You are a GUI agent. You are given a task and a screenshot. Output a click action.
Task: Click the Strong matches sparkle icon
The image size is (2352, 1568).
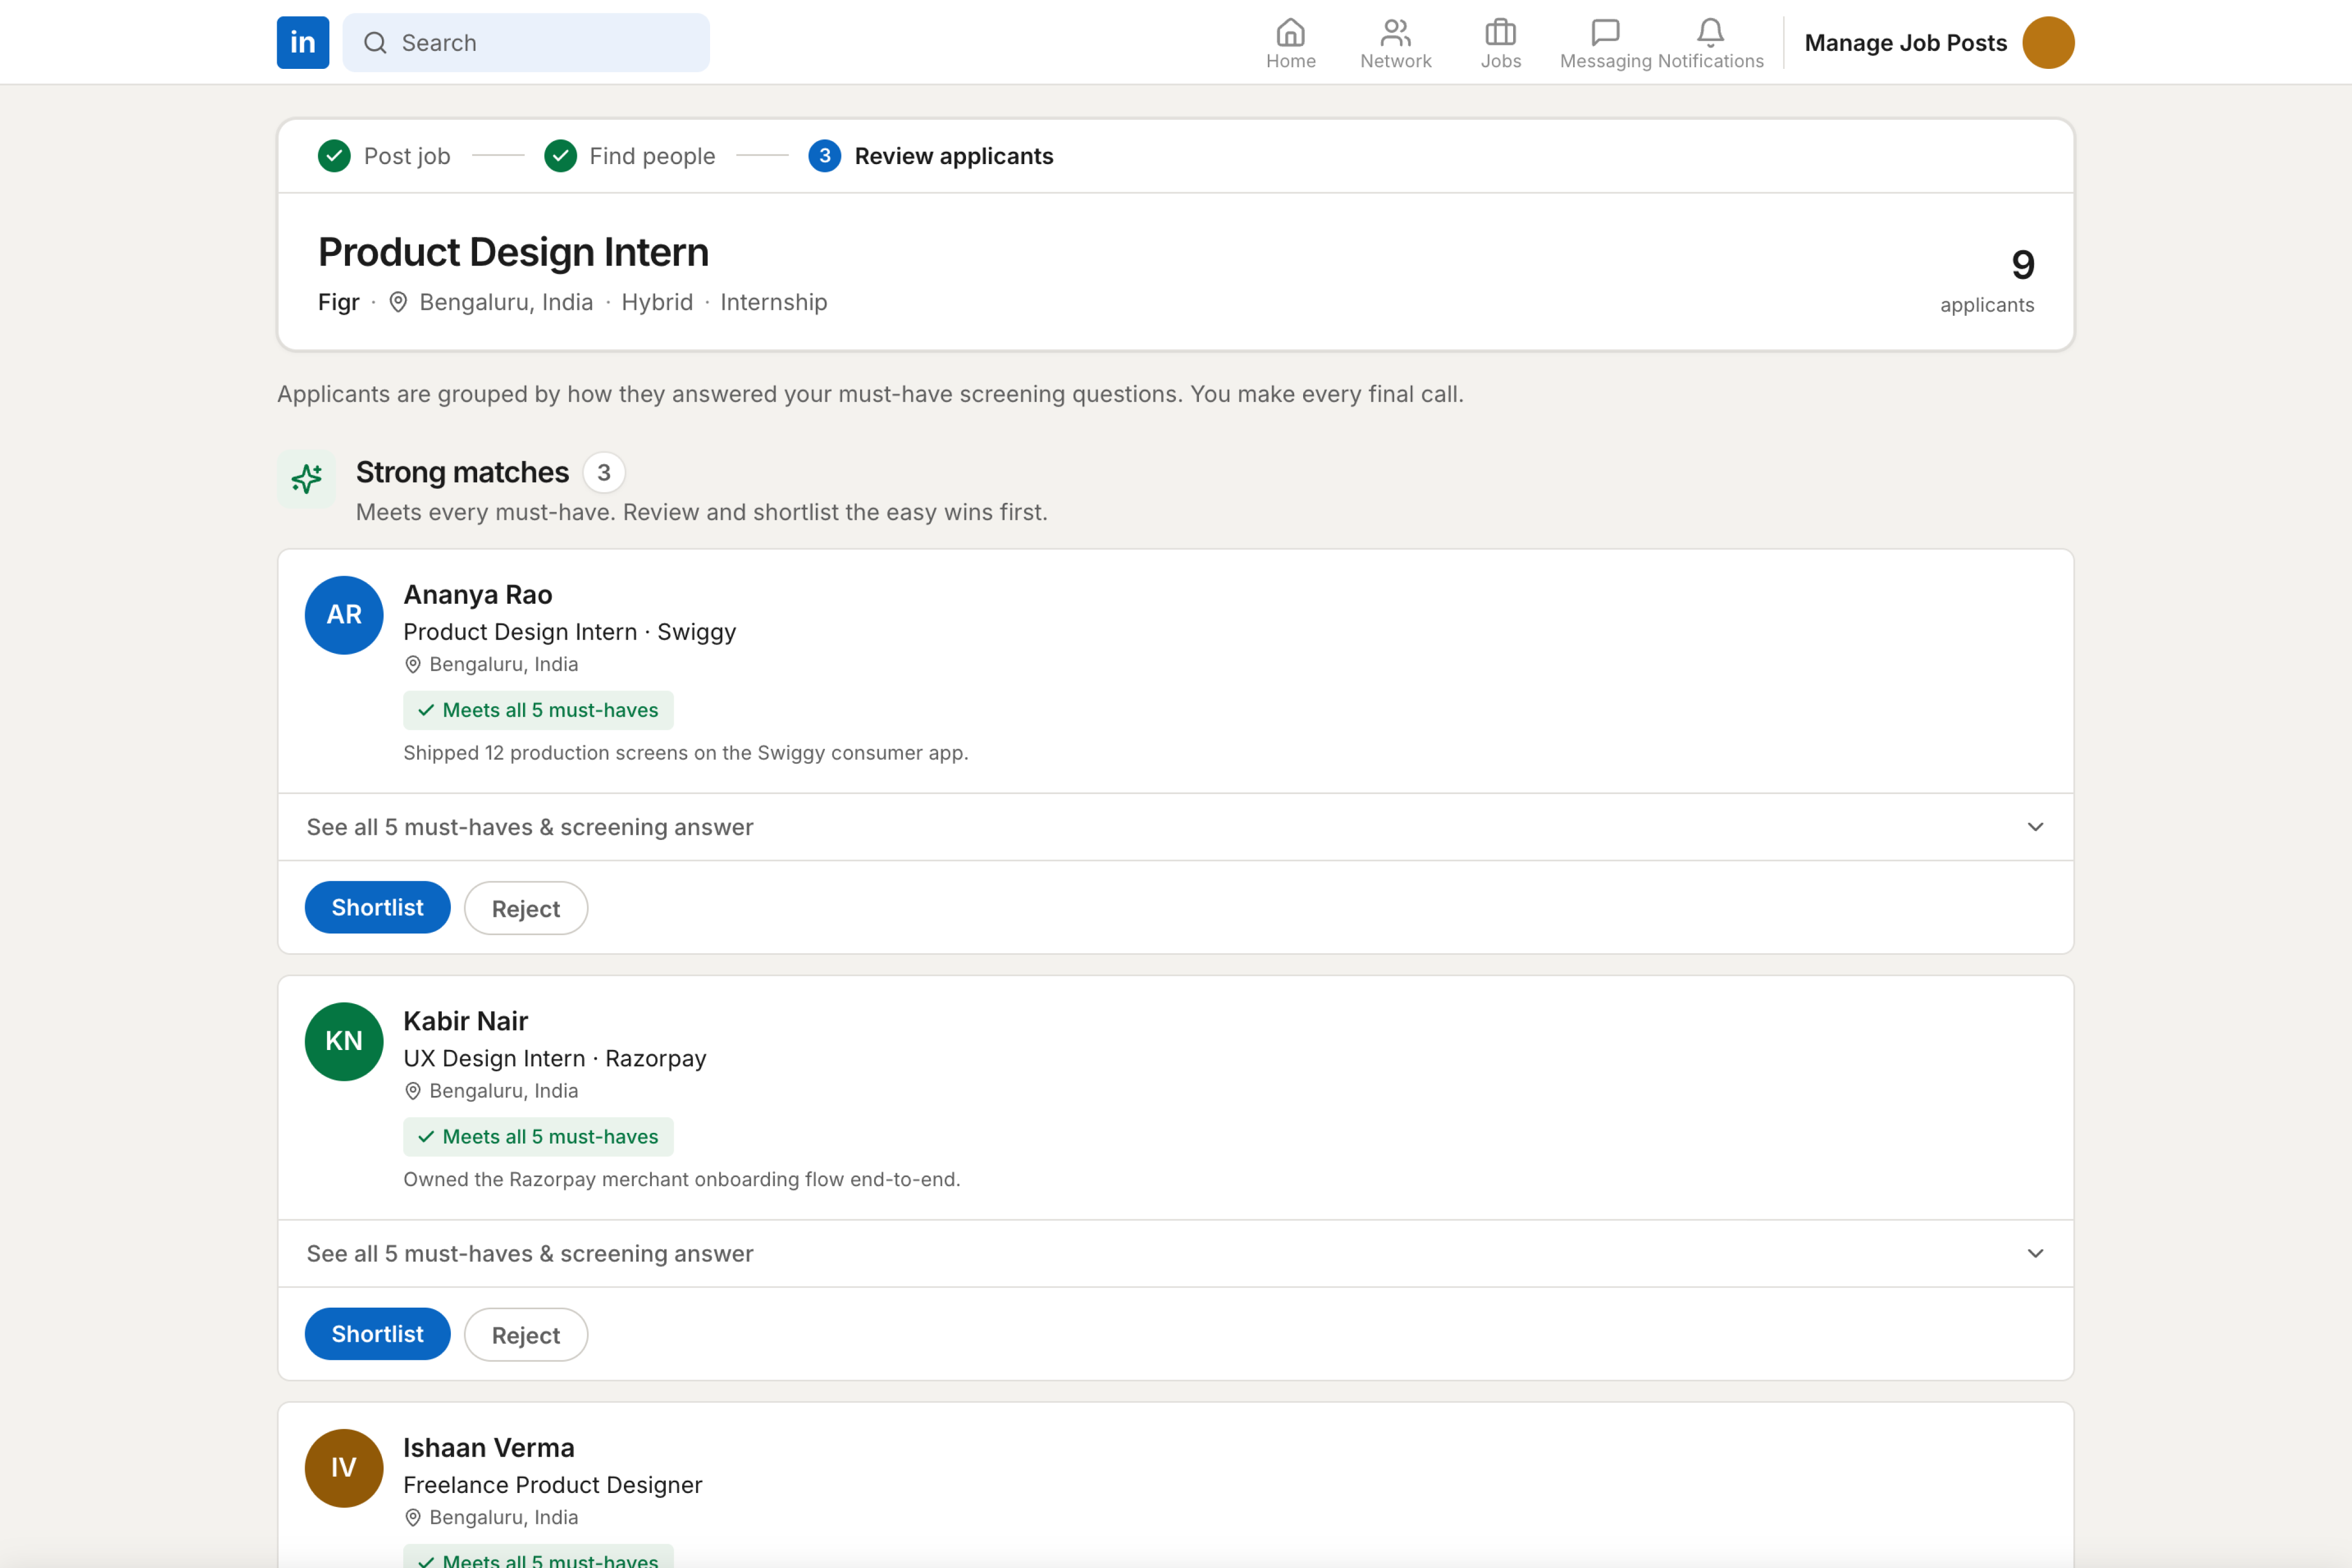pos(306,479)
